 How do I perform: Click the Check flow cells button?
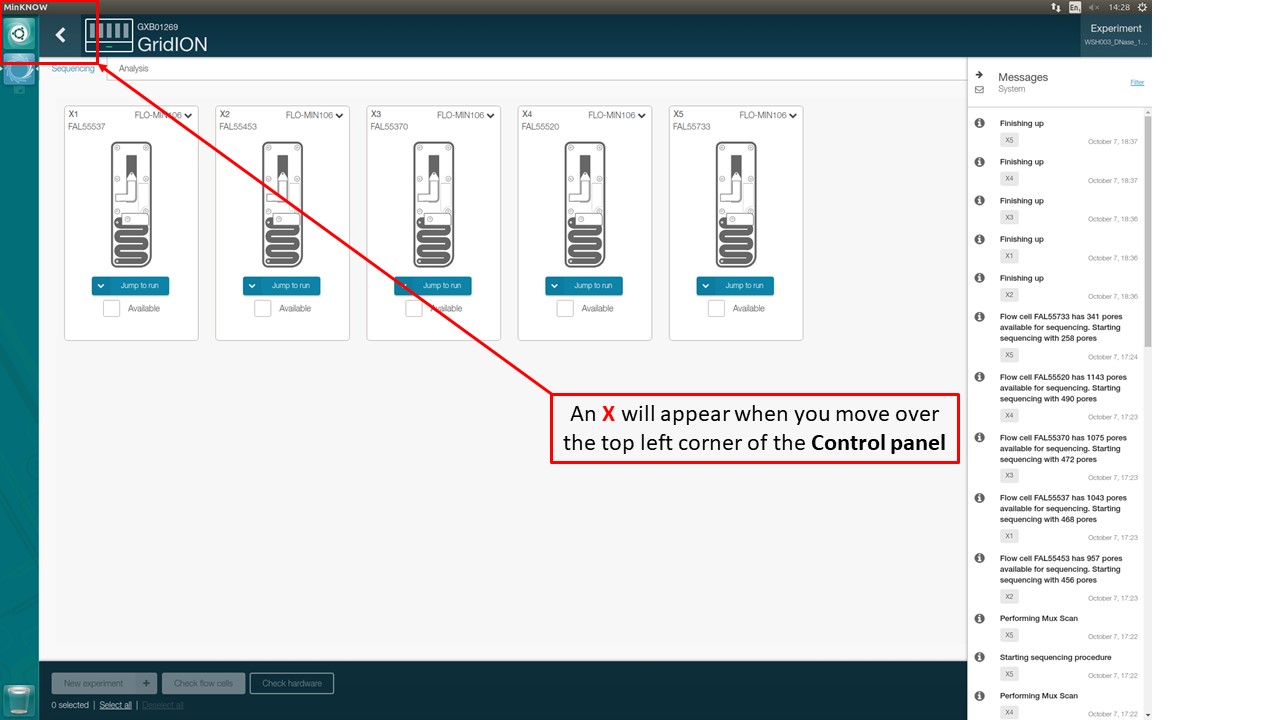[x=203, y=684]
